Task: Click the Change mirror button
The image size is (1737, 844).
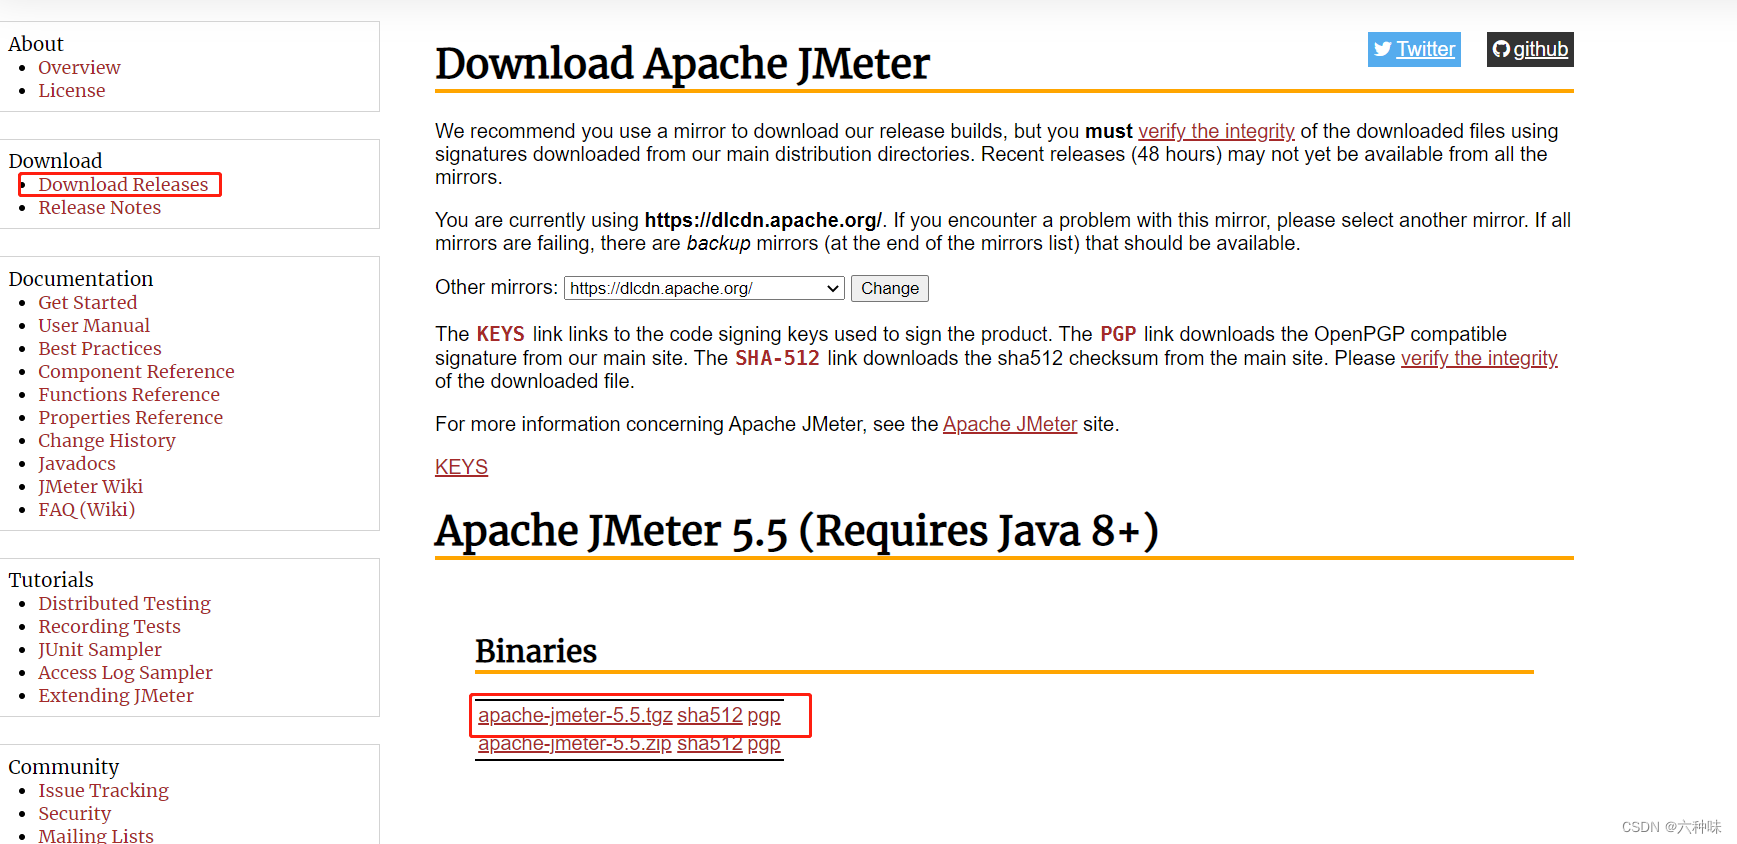Action: (x=890, y=288)
